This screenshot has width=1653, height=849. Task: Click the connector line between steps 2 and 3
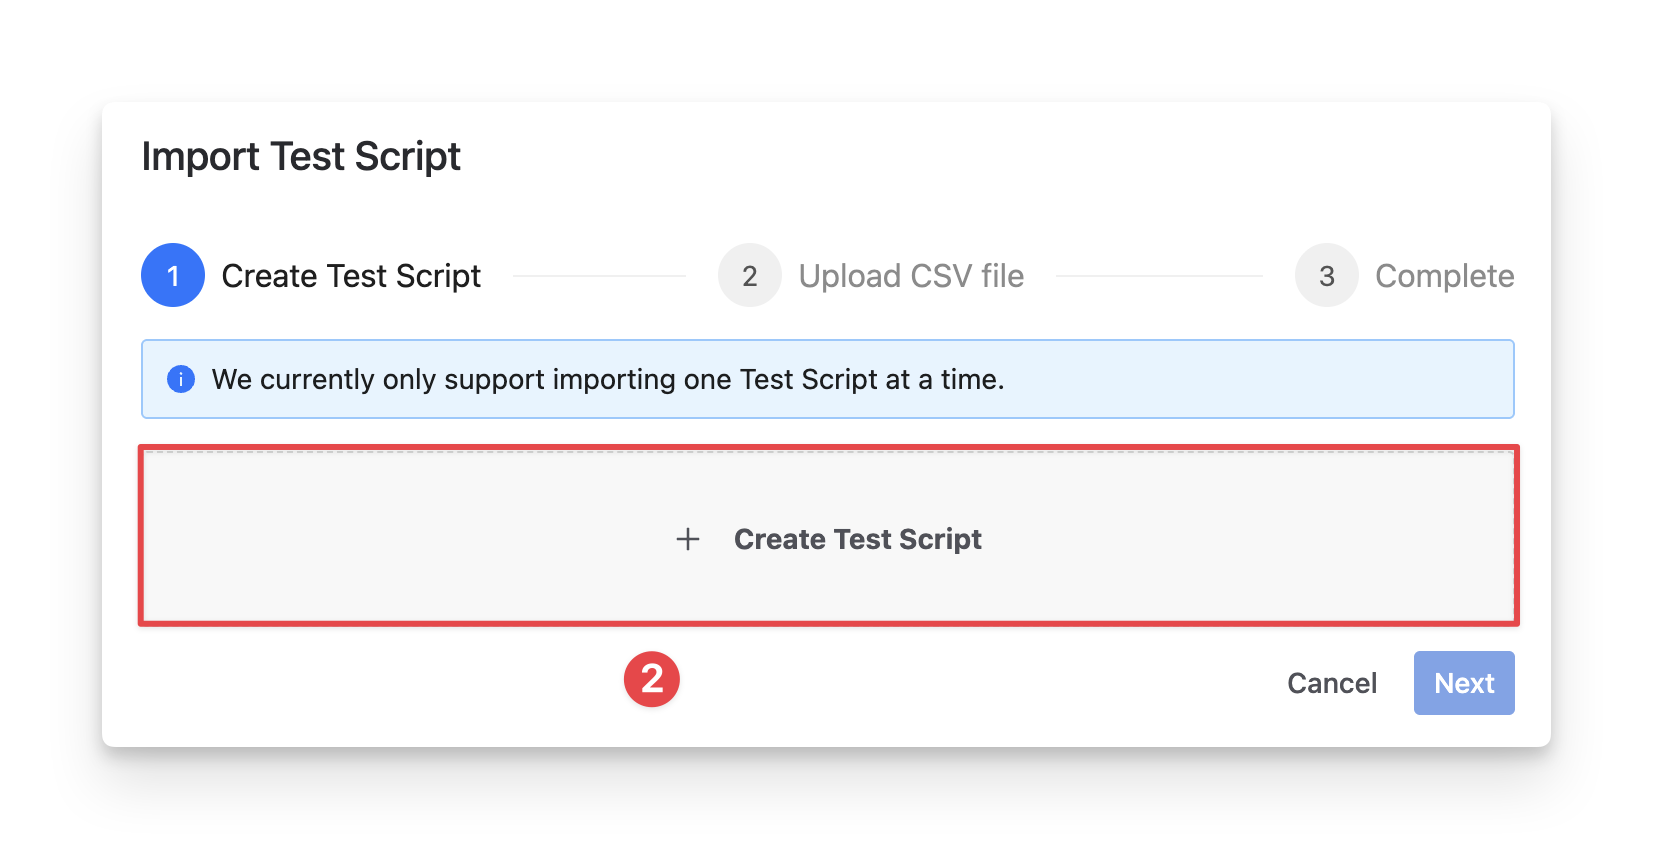click(1159, 276)
